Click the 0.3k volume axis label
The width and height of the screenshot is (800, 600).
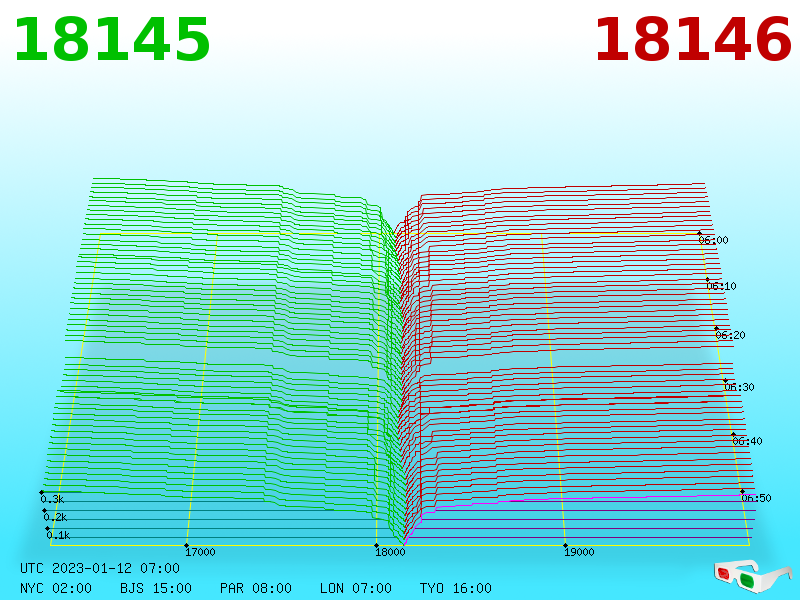[x=52, y=499]
